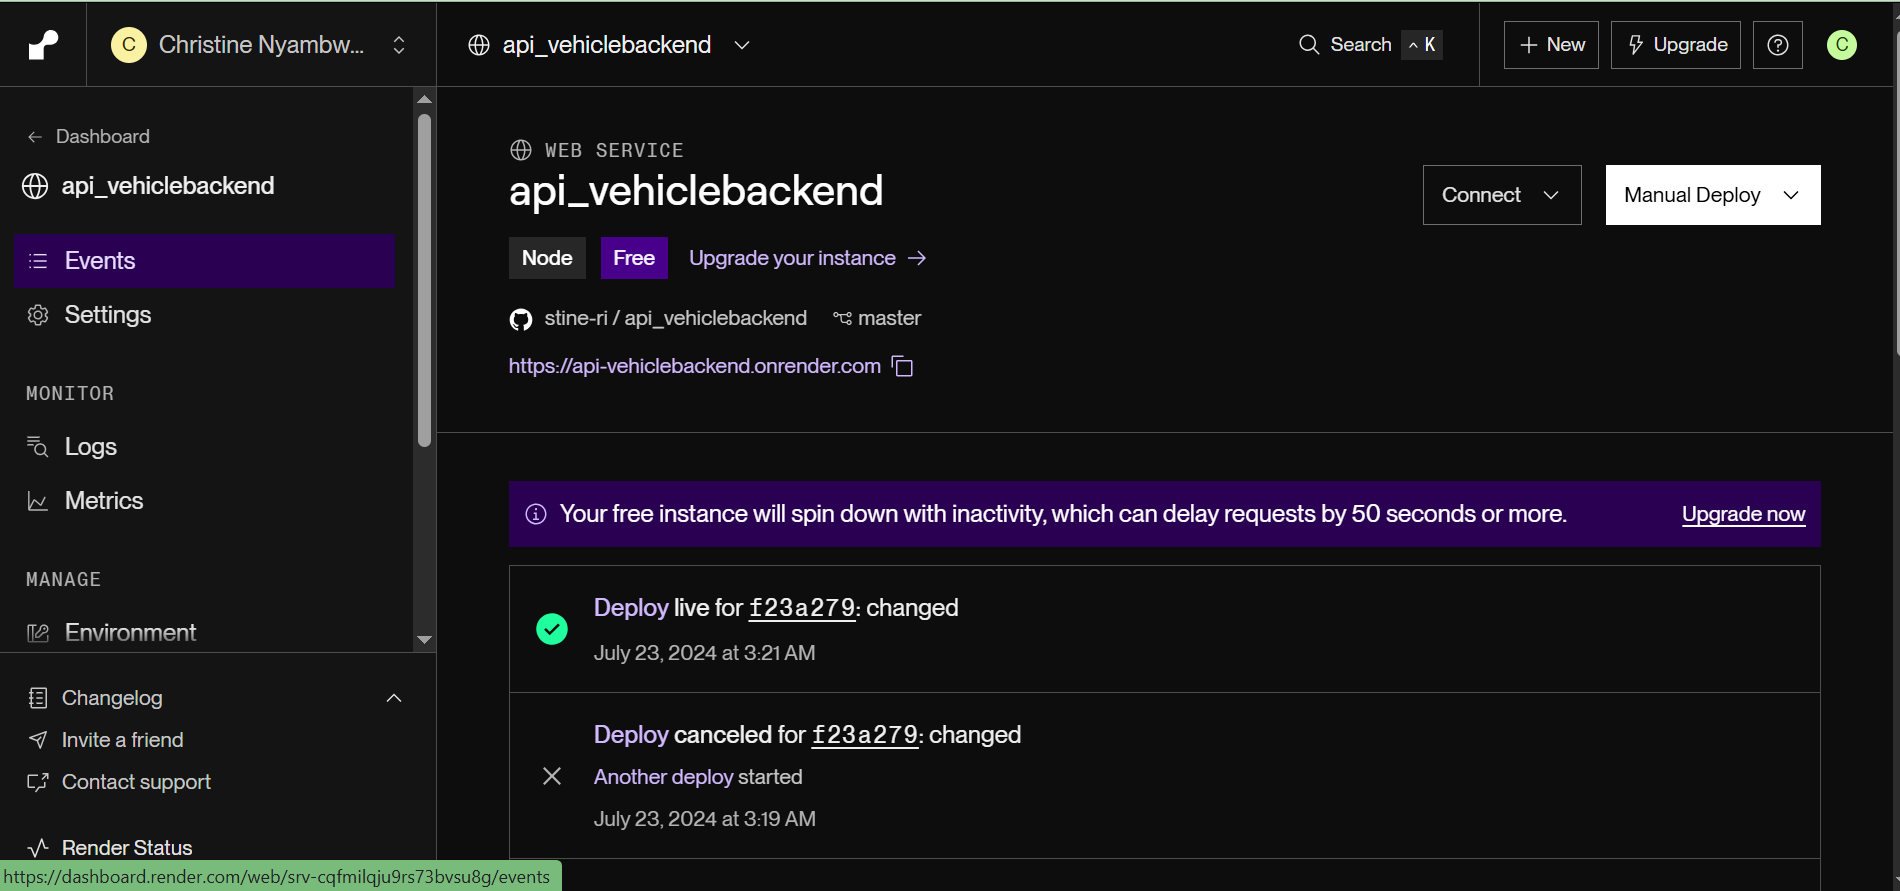Click the Dashboard back arrow icon

tap(35, 137)
